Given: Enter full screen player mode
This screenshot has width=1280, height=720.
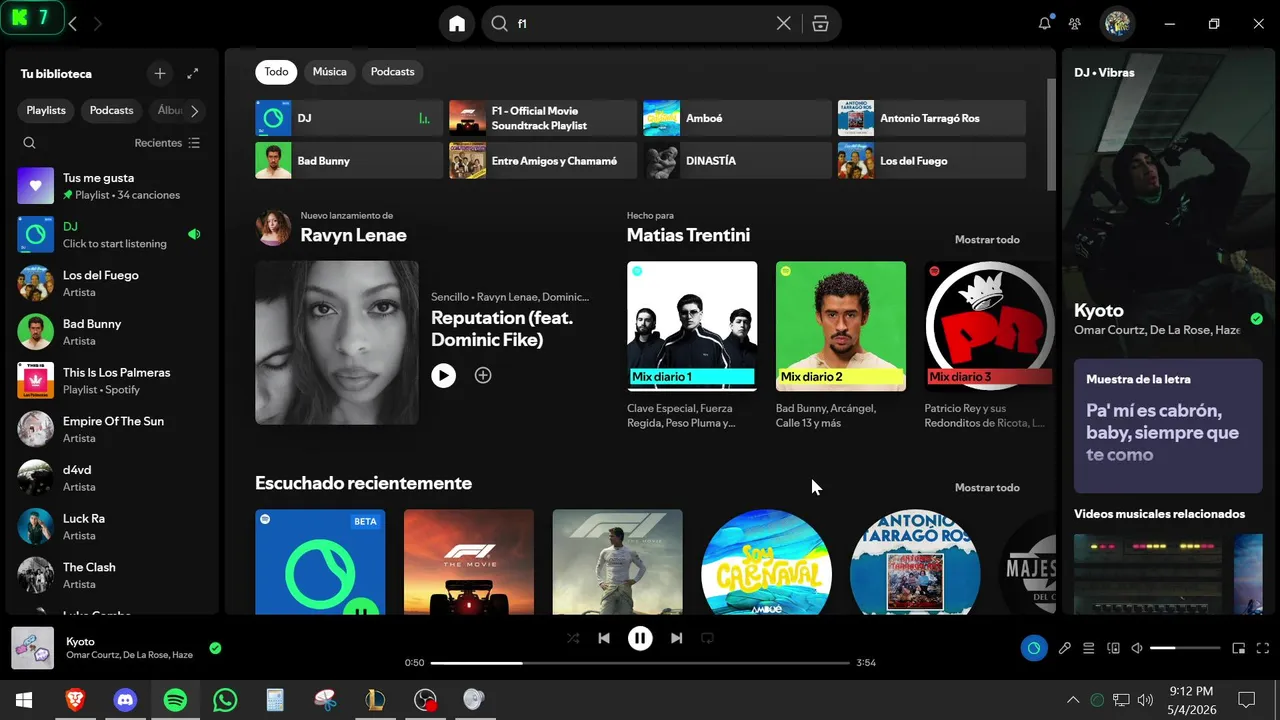Looking at the screenshot, I should pos(1263,648).
